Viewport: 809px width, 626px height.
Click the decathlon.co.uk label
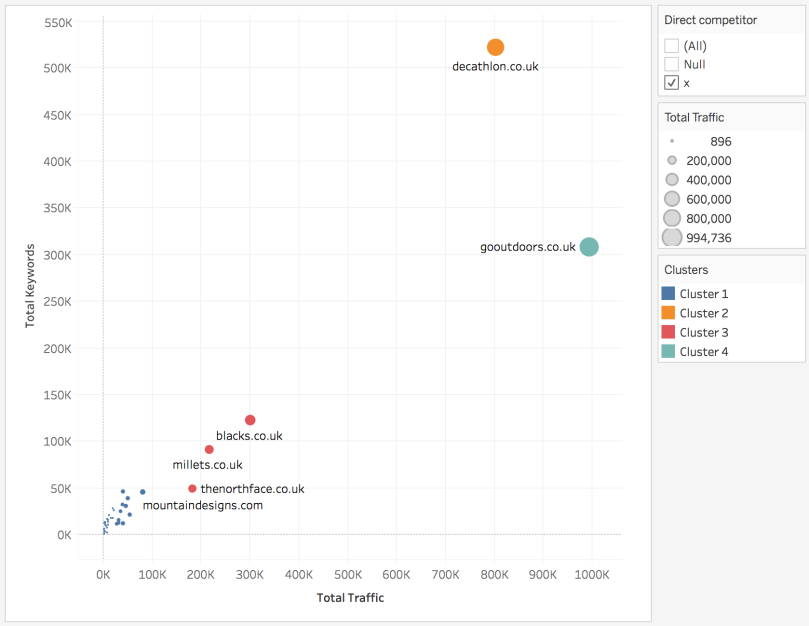coord(495,67)
